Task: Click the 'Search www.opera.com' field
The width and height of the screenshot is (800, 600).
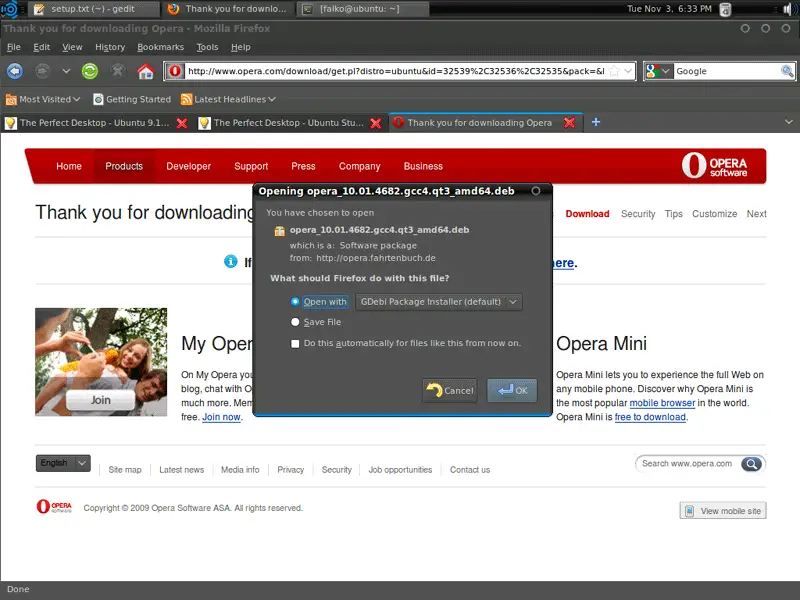Action: pos(687,463)
